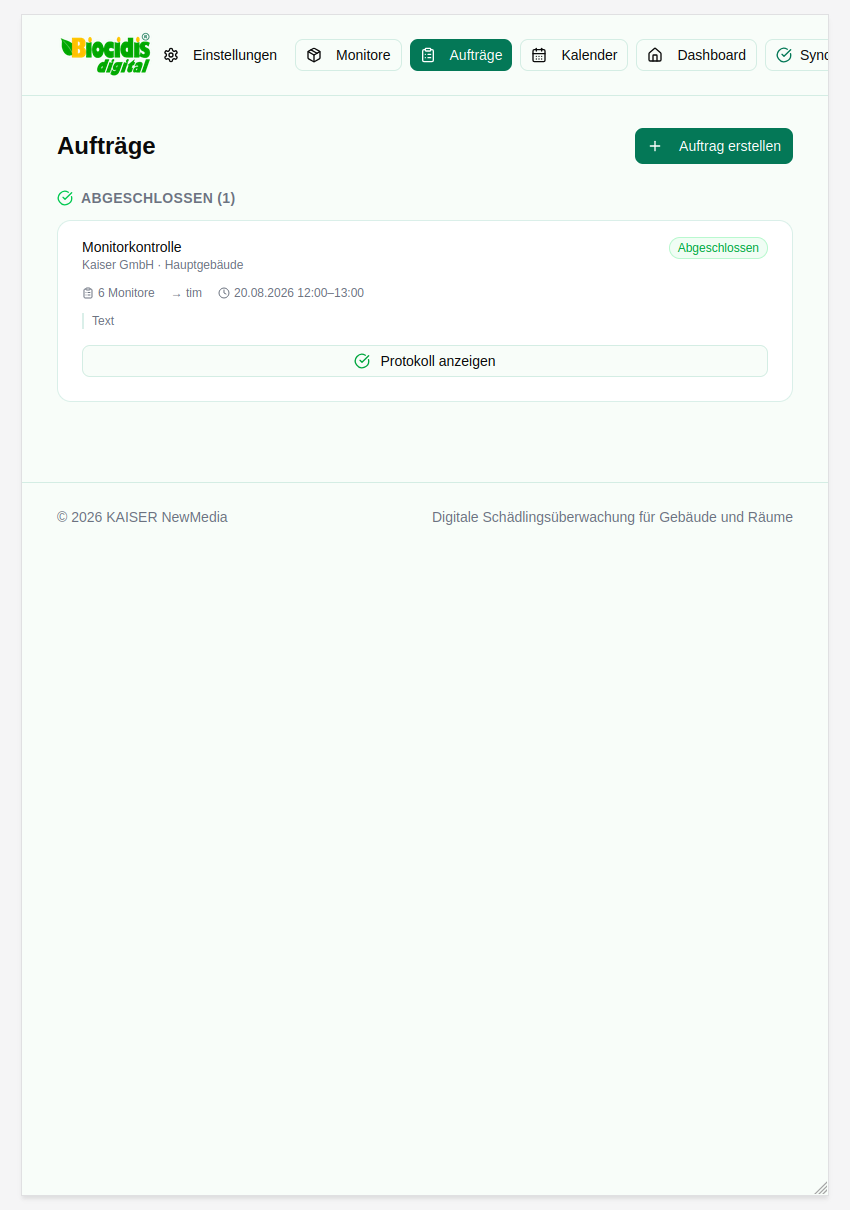Viewport: 850px width, 1210px height.
Task: Go to the Dashboard tab
Action: [696, 55]
